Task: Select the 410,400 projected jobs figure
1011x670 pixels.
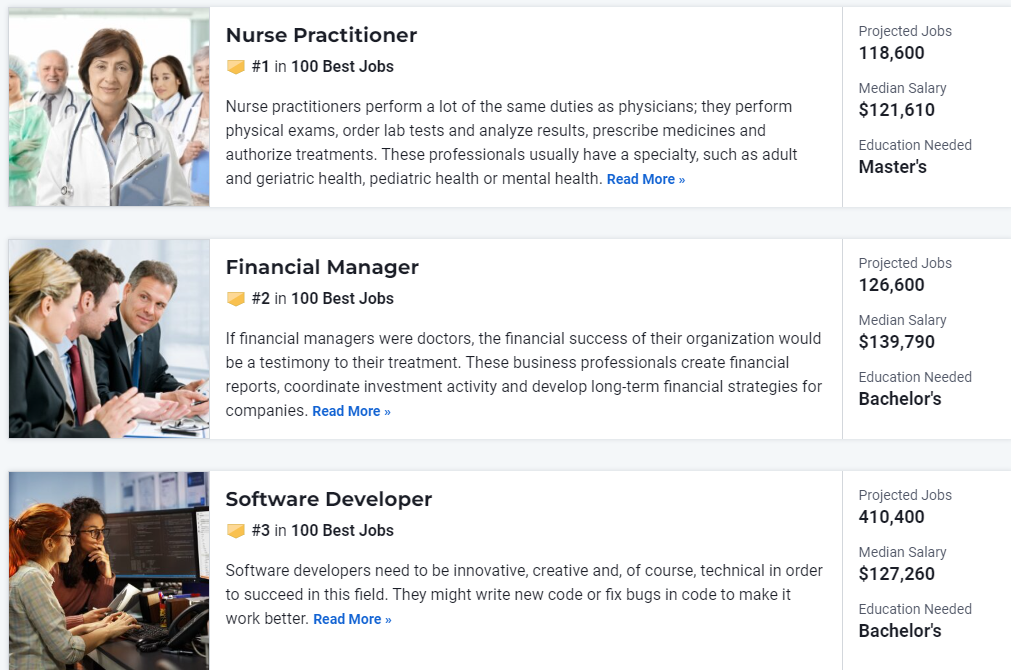Action: [891, 517]
